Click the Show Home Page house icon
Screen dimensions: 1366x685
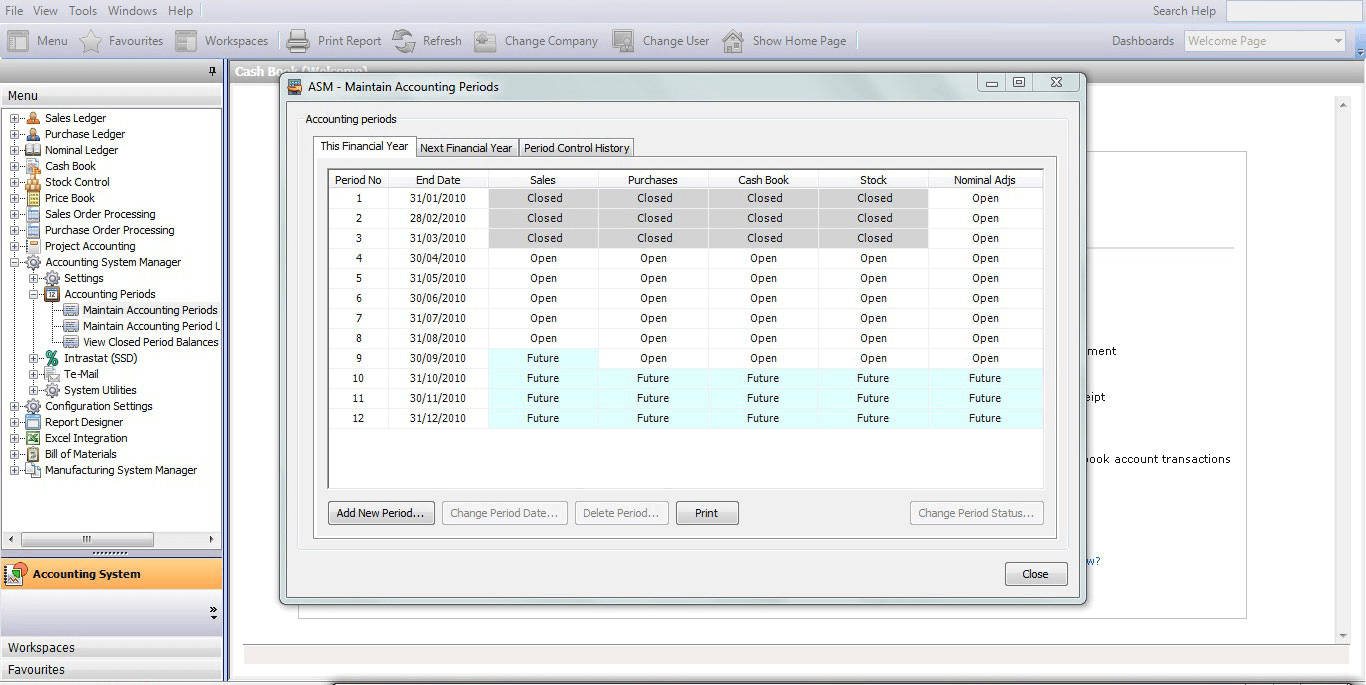(x=733, y=41)
